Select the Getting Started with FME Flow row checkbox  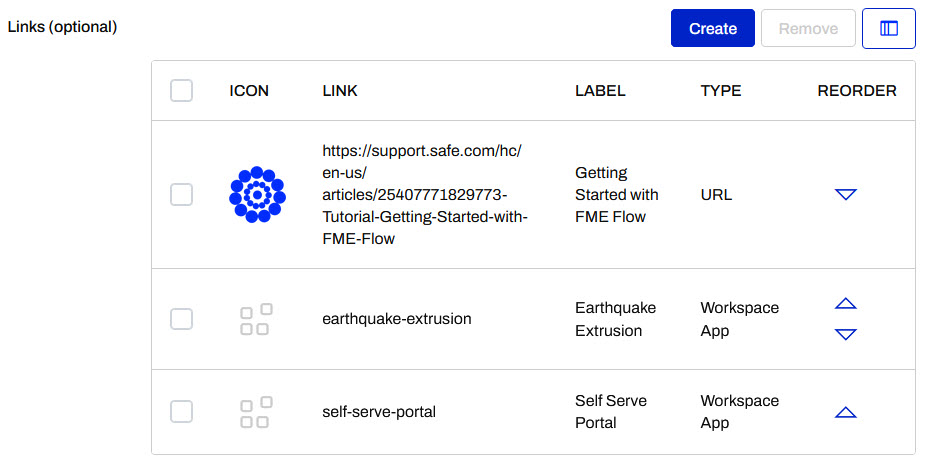(181, 195)
